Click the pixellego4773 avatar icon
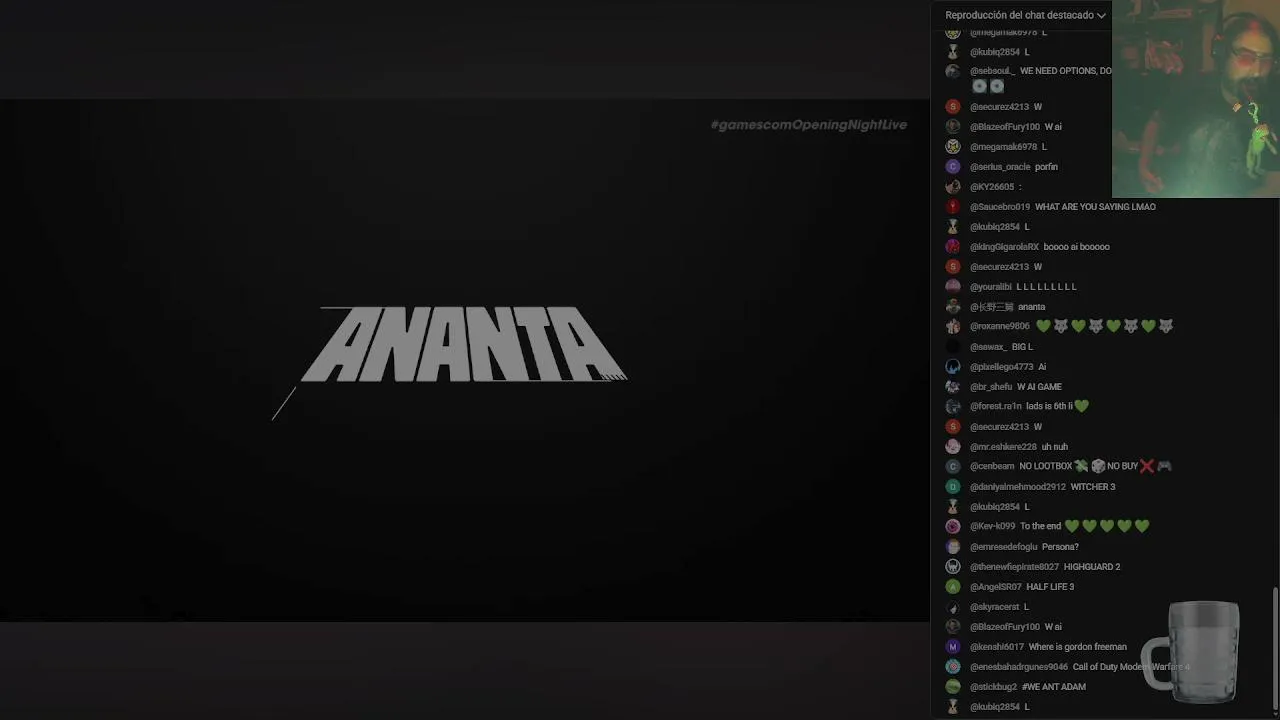This screenshot has width=1280, height=720. (953, 367)
